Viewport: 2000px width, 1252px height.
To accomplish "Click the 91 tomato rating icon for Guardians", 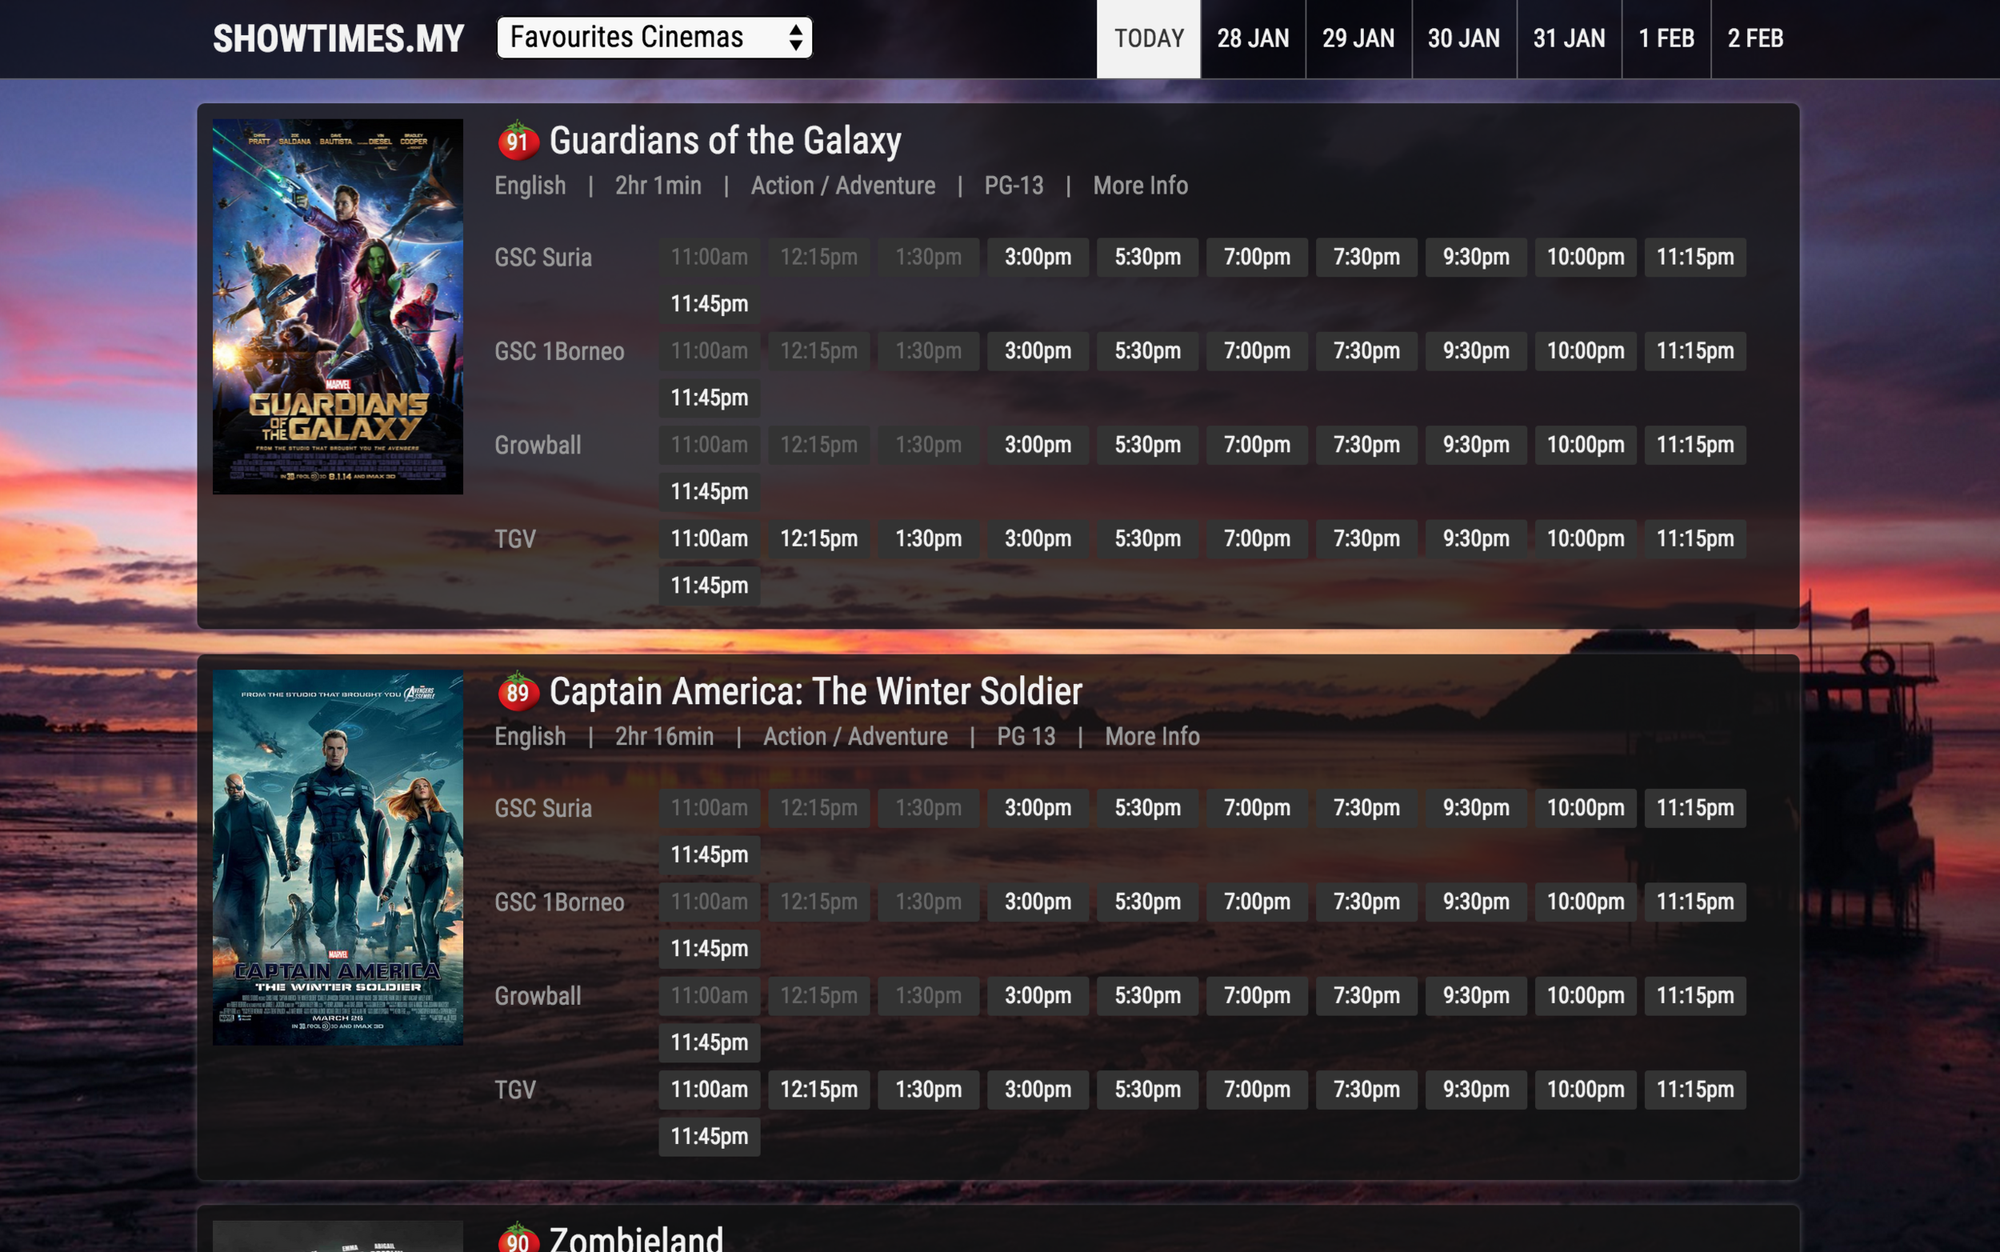I will pyautogui.click(x=518, y=142).
